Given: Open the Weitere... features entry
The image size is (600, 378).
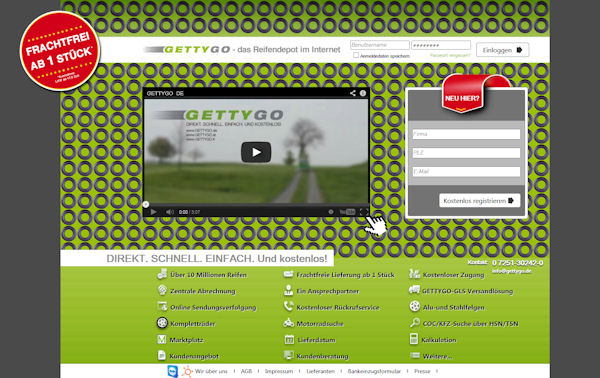Looking at the screenshot, I should tap(437, 356).
